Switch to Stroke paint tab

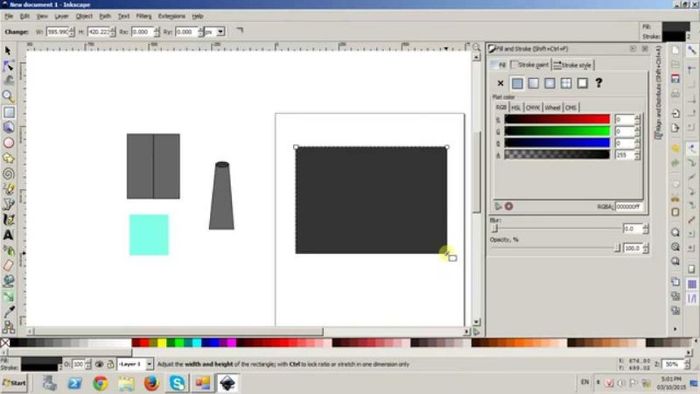530,65
